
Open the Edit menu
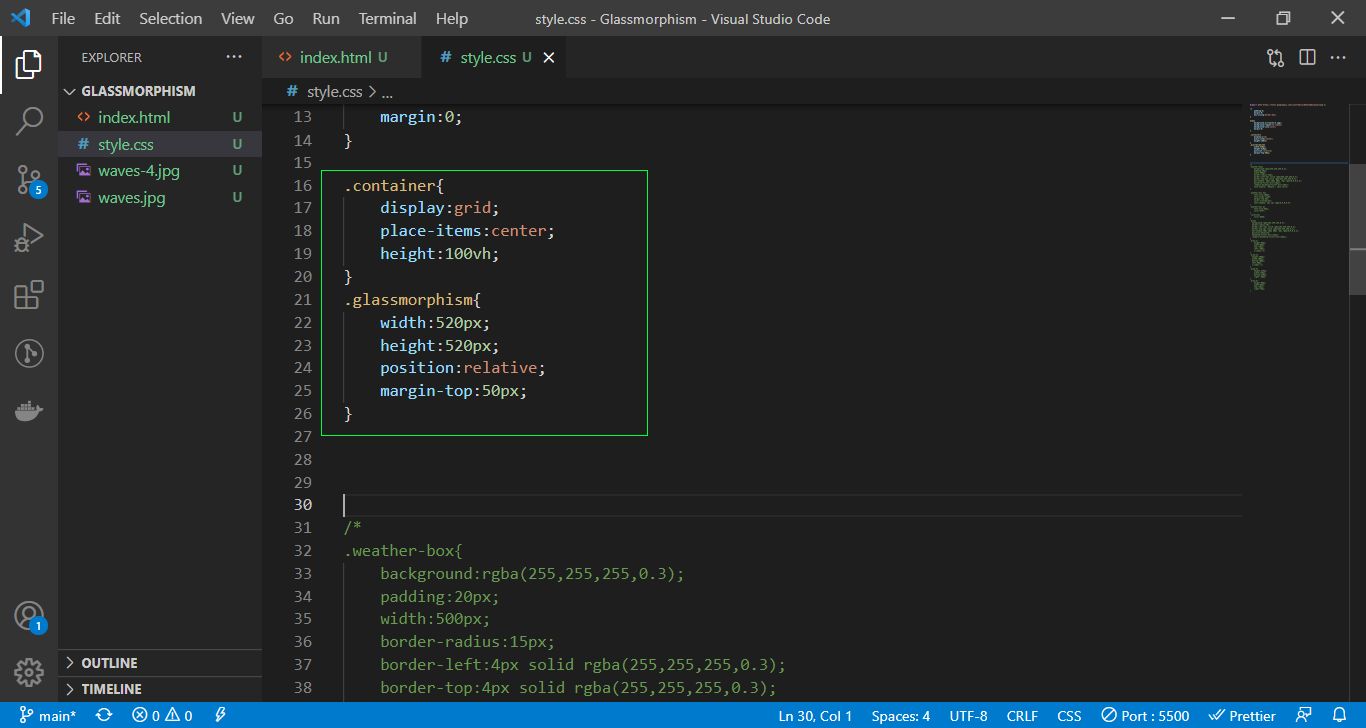(x=107, y=18)
